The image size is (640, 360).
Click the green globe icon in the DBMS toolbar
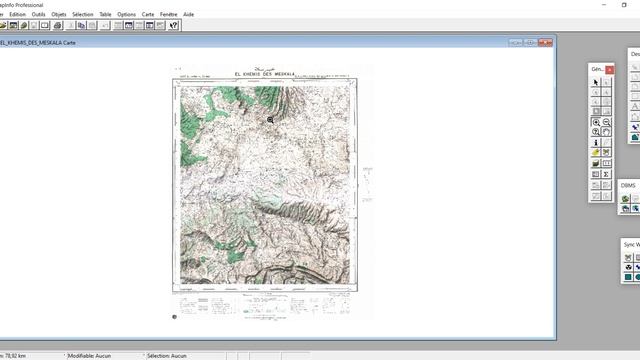pos(625,199)
